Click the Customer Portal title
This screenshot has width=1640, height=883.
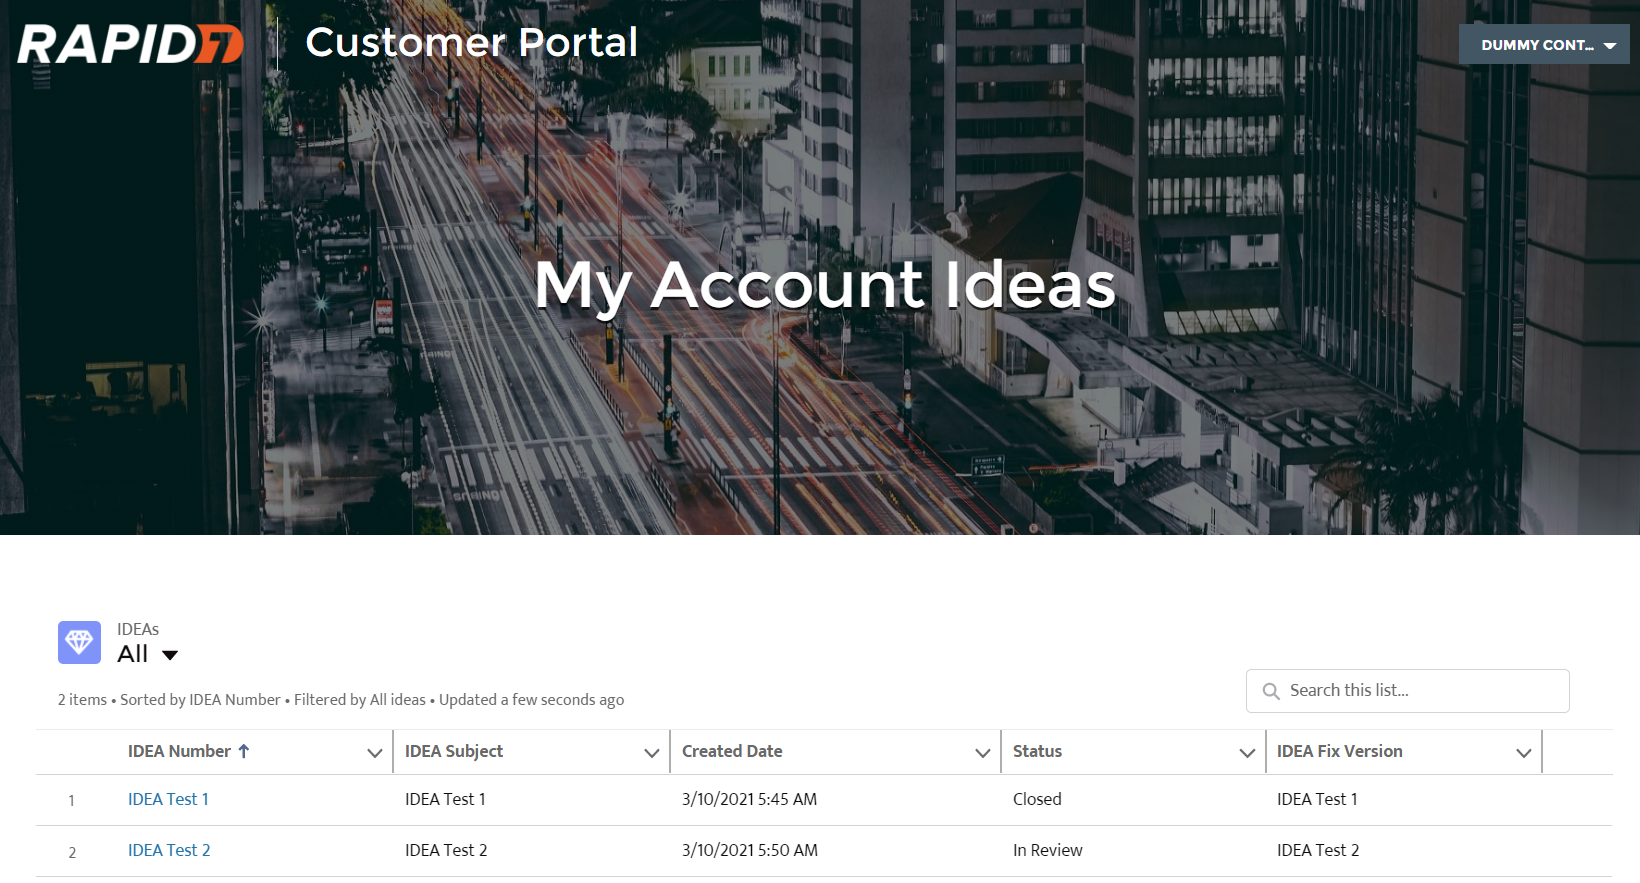pyautogui.click(x=471, y=43)
